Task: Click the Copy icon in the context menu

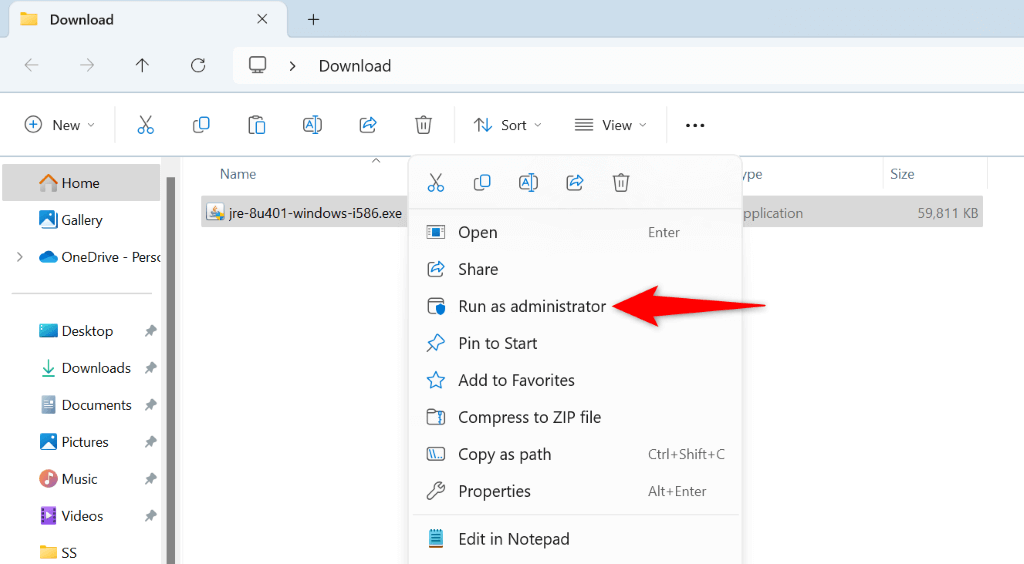Action: click(482, 182)
